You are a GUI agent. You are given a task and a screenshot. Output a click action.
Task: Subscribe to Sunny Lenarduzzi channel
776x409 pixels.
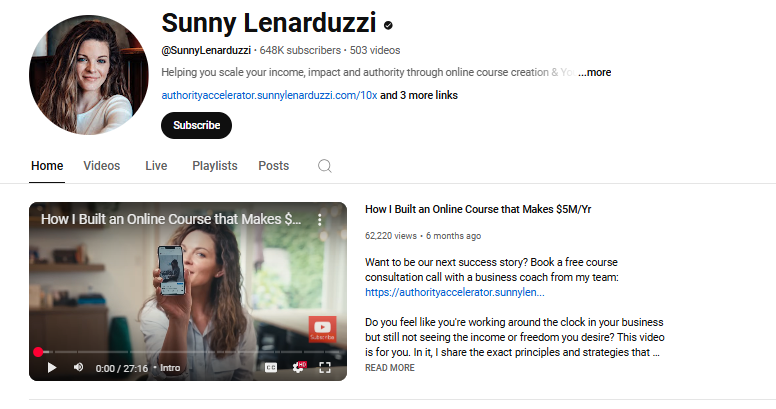[x=196, y=125]
